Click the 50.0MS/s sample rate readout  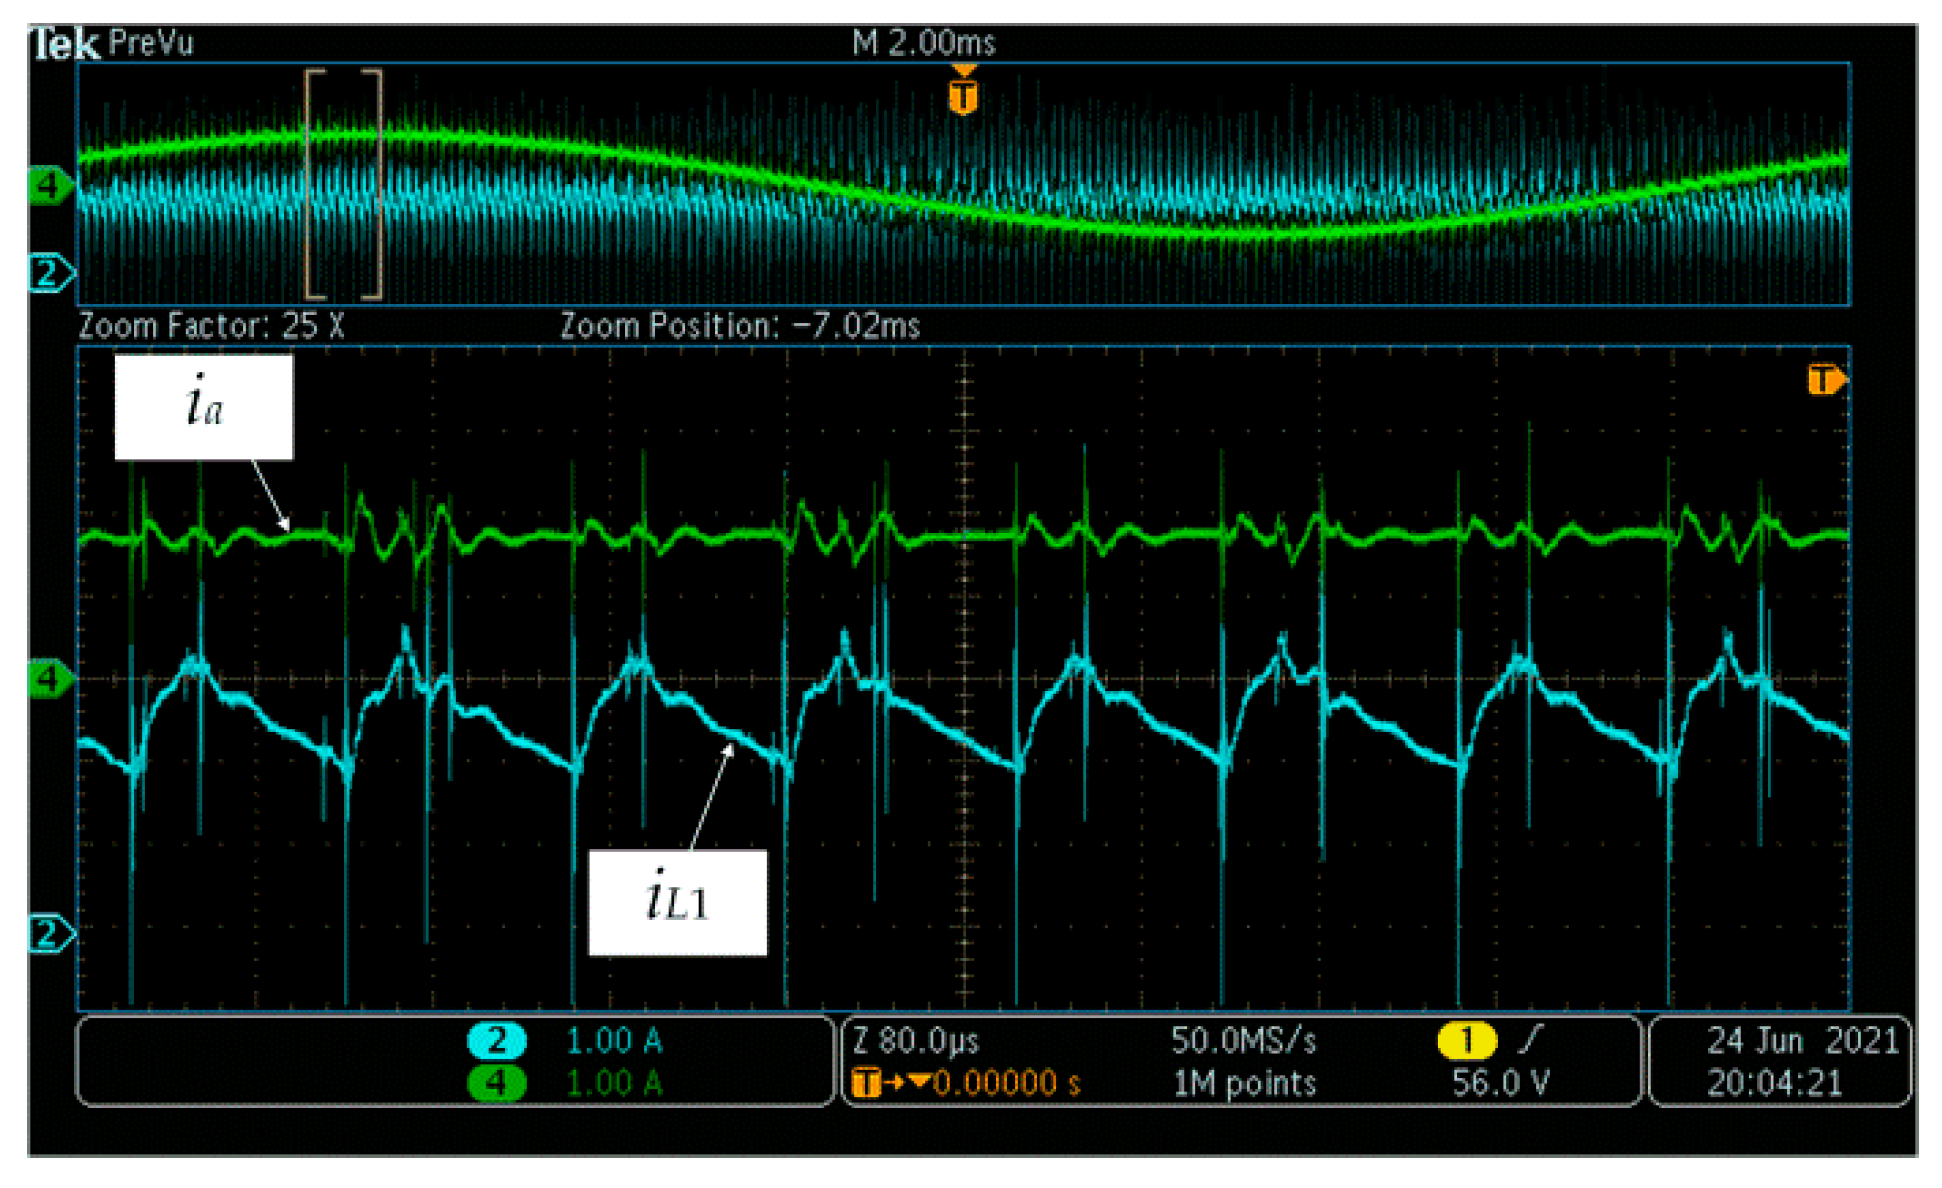pos(1243,1041)
